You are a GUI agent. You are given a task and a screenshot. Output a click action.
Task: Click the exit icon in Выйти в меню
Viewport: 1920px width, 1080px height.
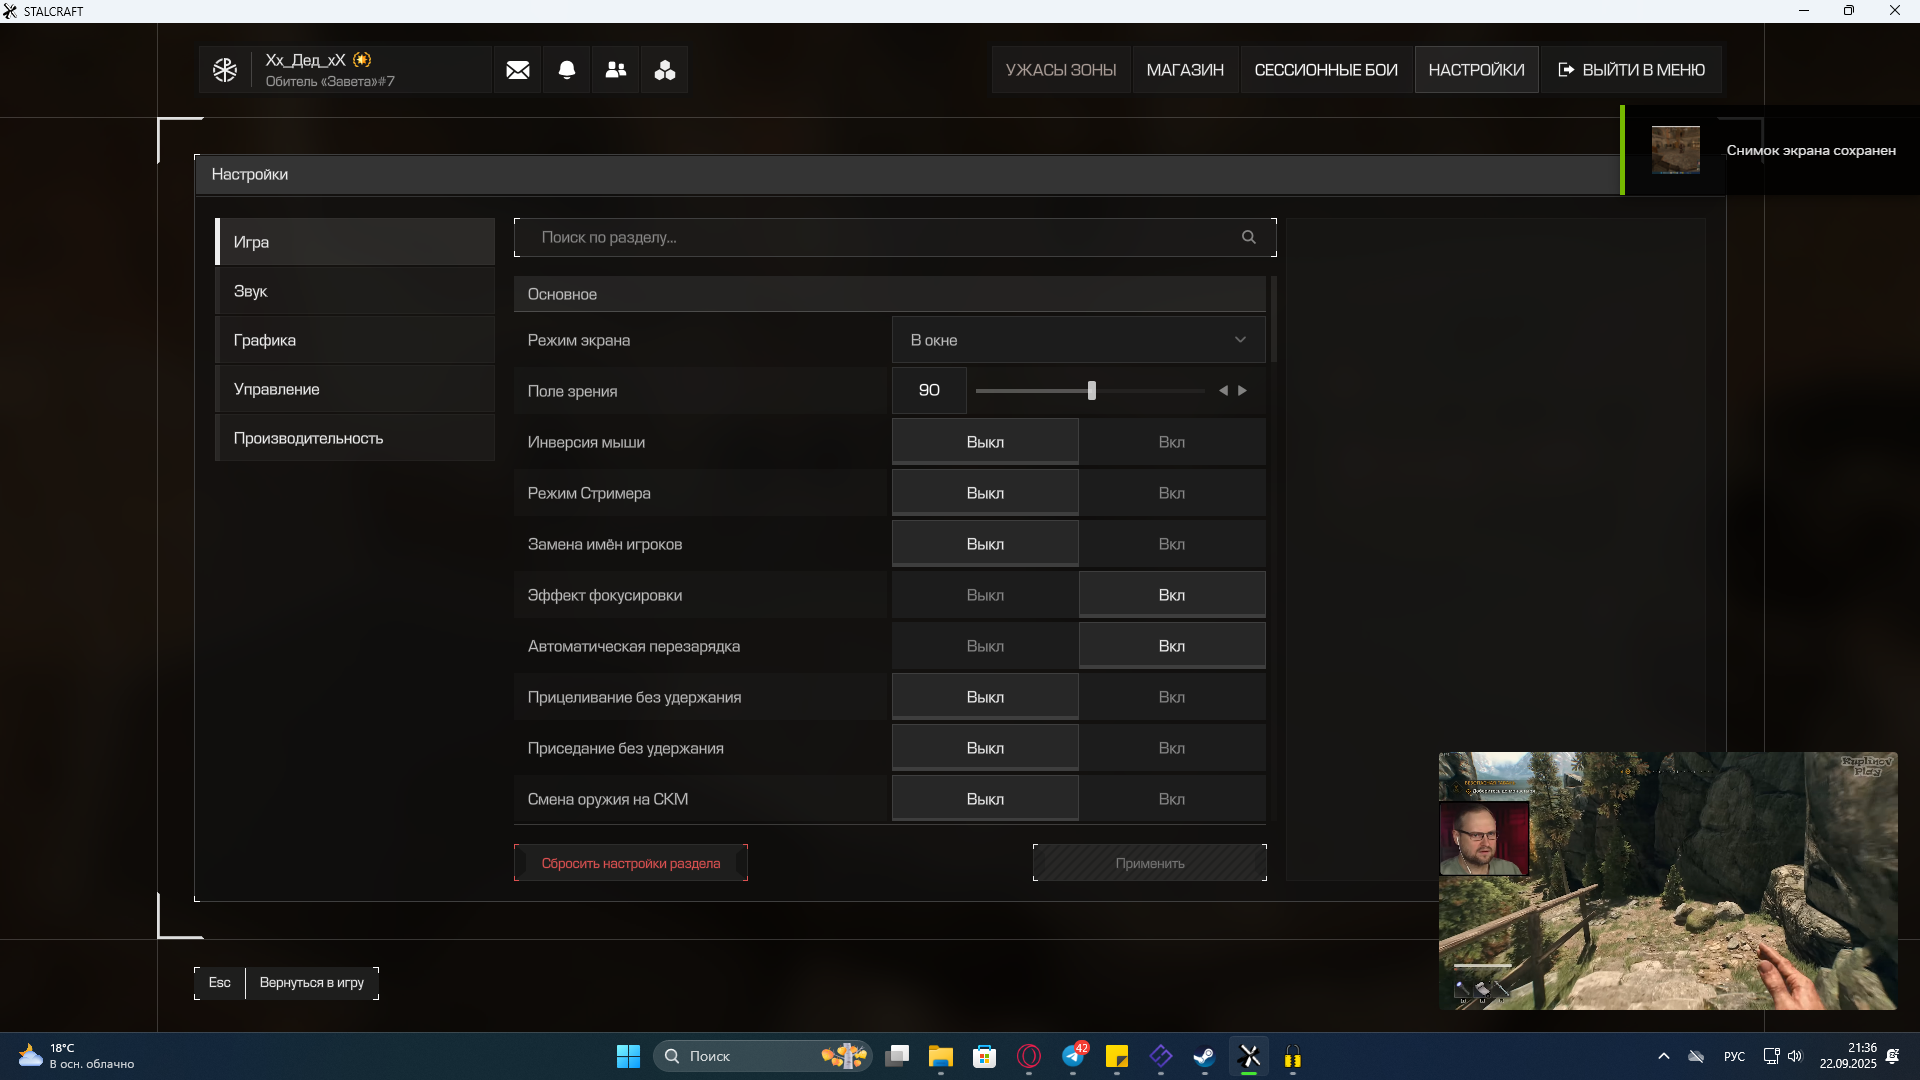click(x=1566, y=70)
